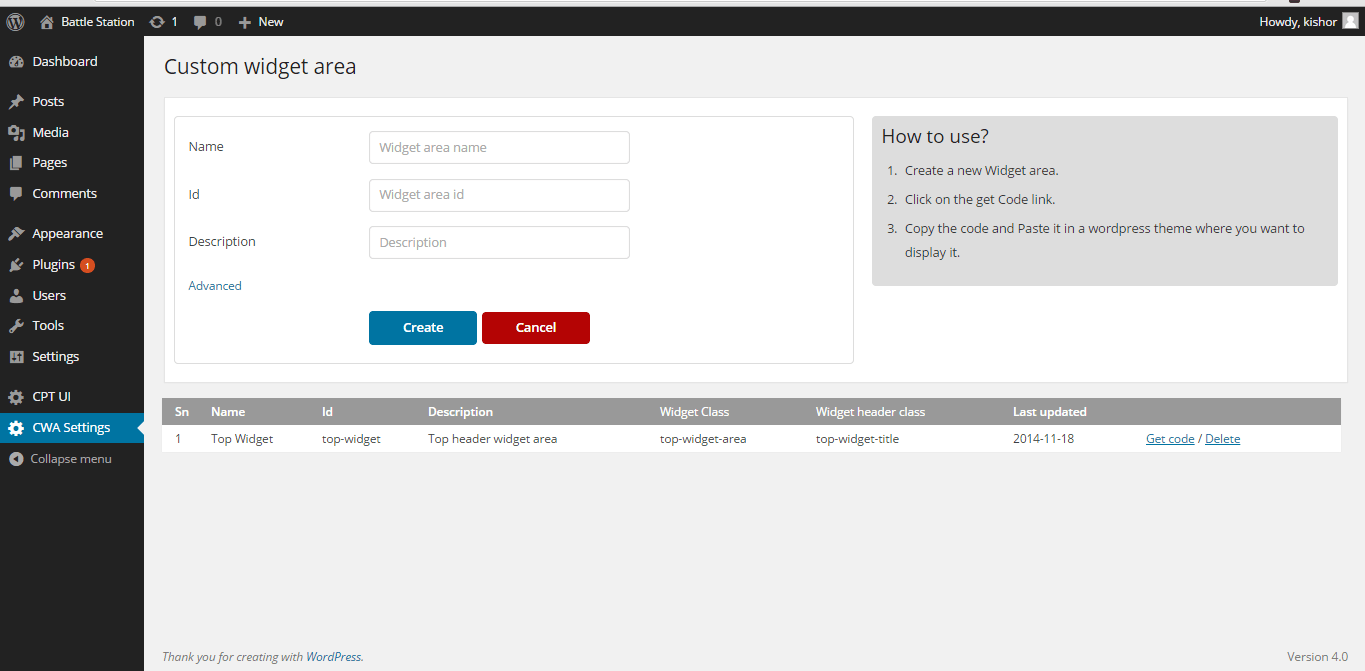
Task: Expand the Advanced options in the form
Action: [x=214, y=285]
